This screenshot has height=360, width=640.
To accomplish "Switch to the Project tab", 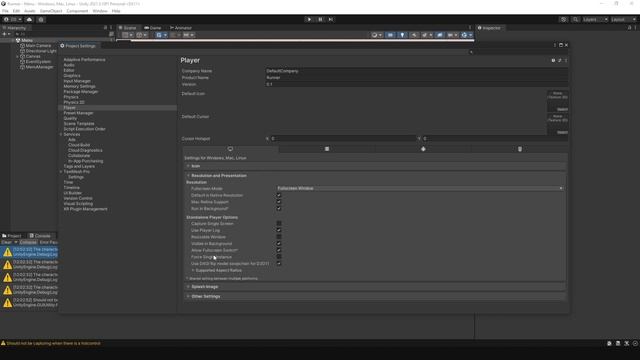I will 12,236.
